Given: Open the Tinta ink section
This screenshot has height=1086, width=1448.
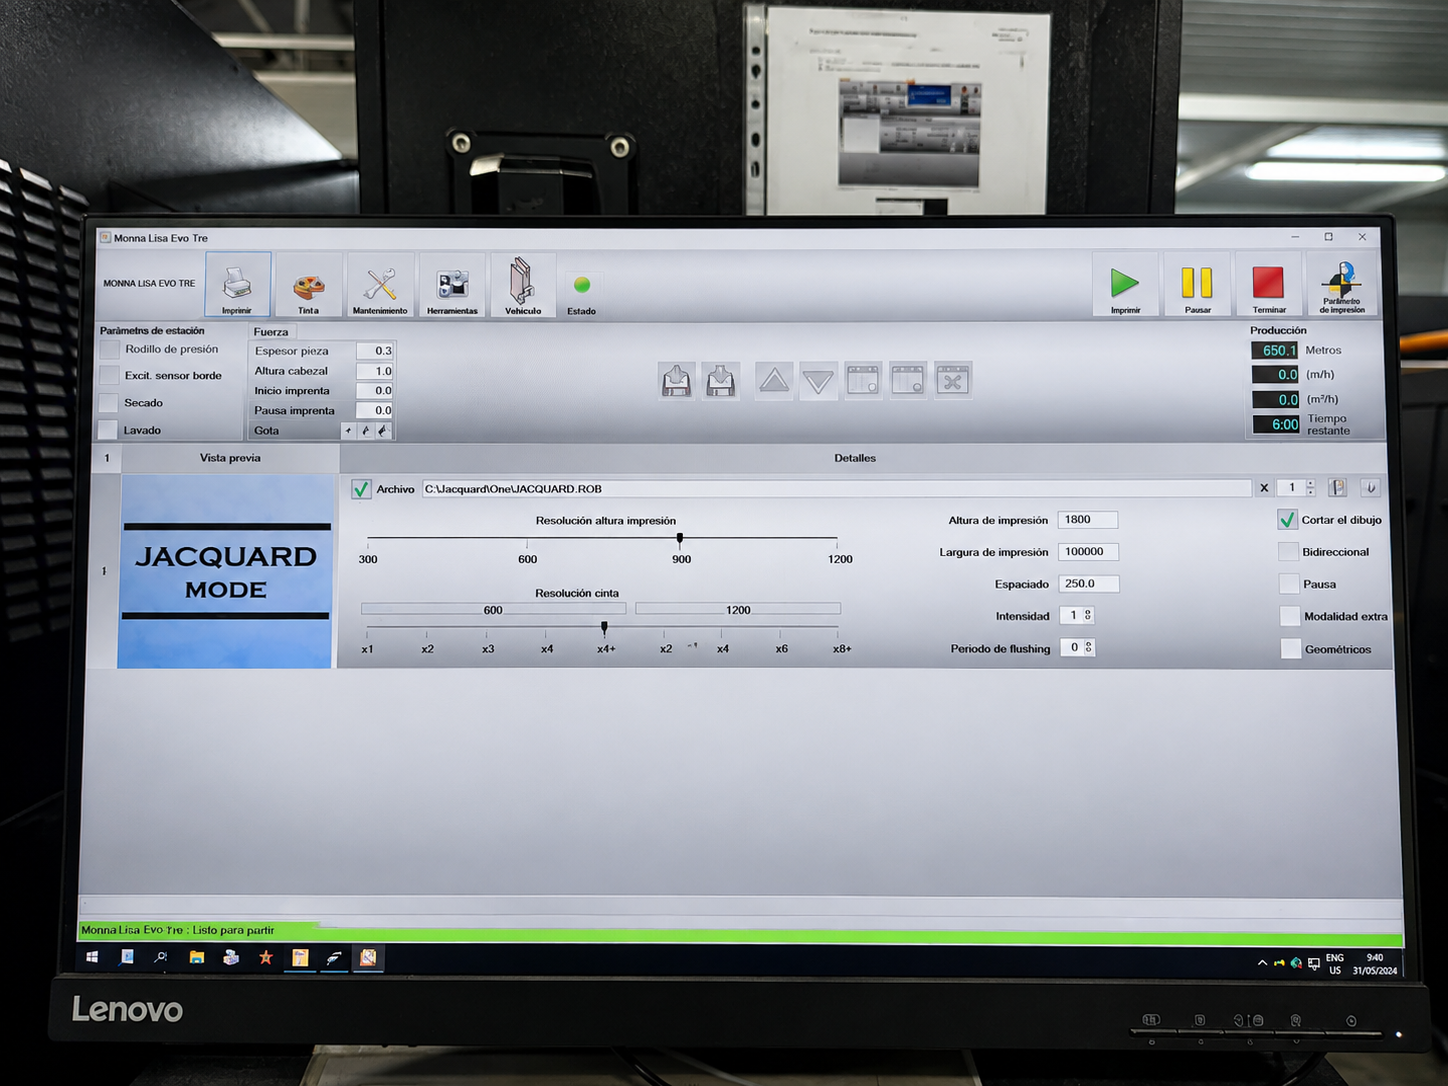Looking at the screenshot, I should [308, 285].
